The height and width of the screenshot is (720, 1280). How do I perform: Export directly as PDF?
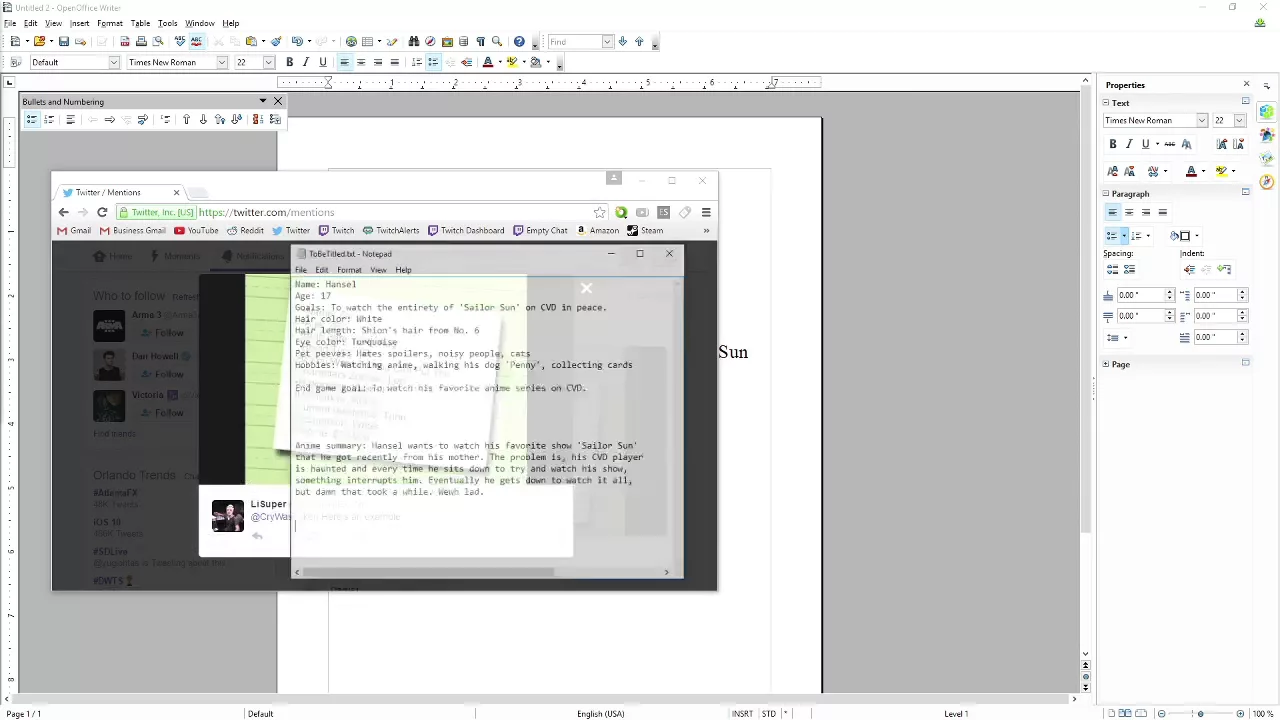tap(125, 42)
